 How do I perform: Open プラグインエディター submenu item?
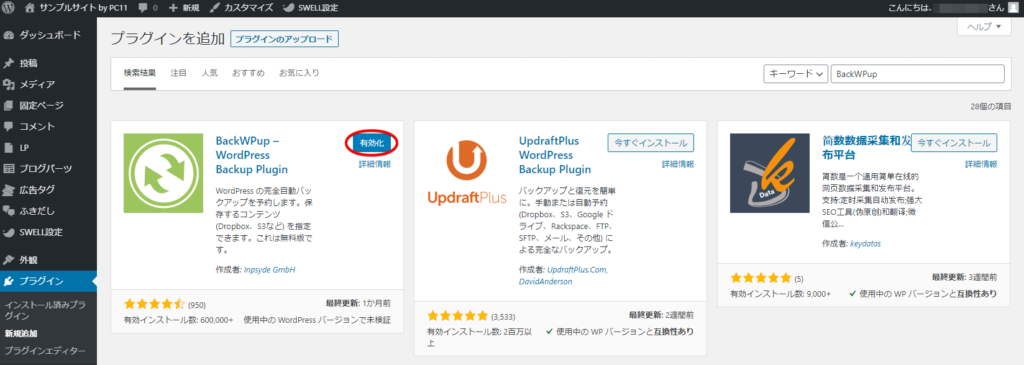click(x=45, y=351)
